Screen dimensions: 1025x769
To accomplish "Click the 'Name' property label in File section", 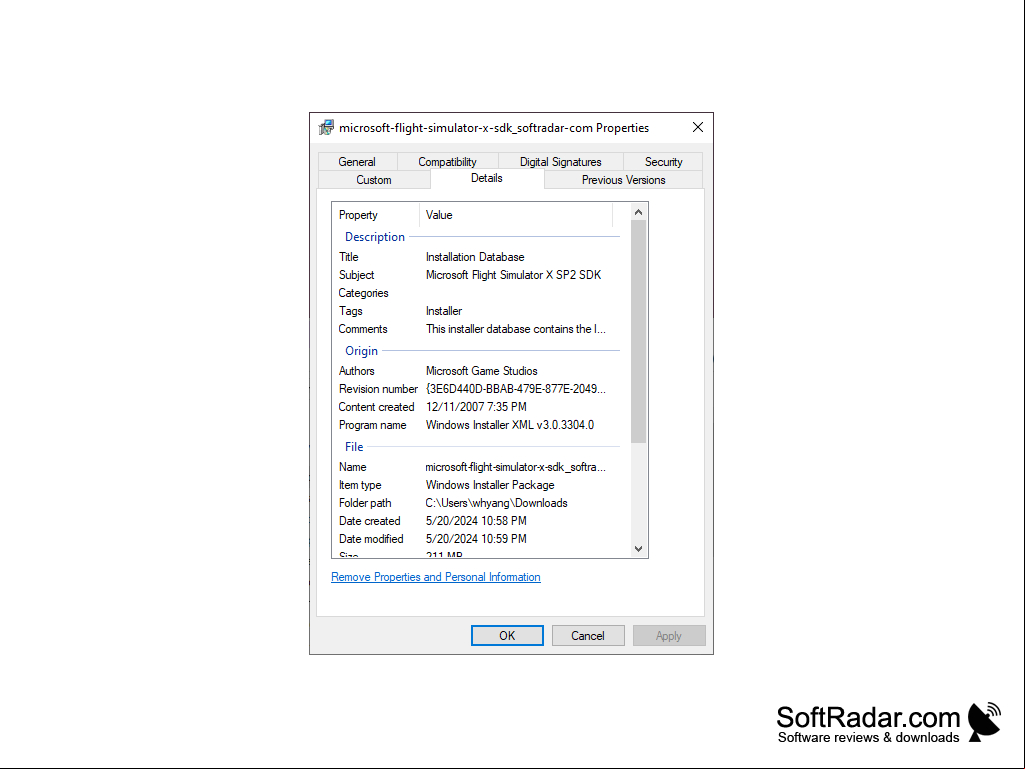I will pos(352,467).
